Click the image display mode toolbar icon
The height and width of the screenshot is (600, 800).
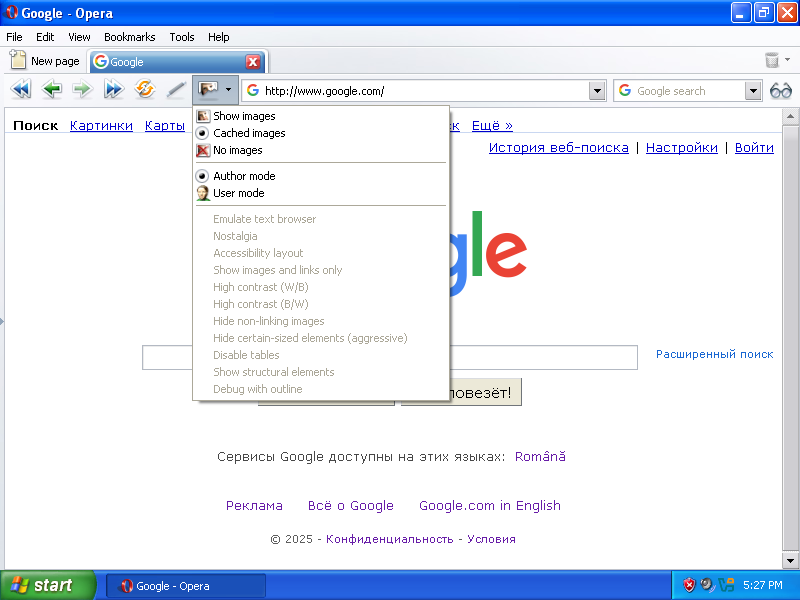pyautogui.click(x=209, y=89)
